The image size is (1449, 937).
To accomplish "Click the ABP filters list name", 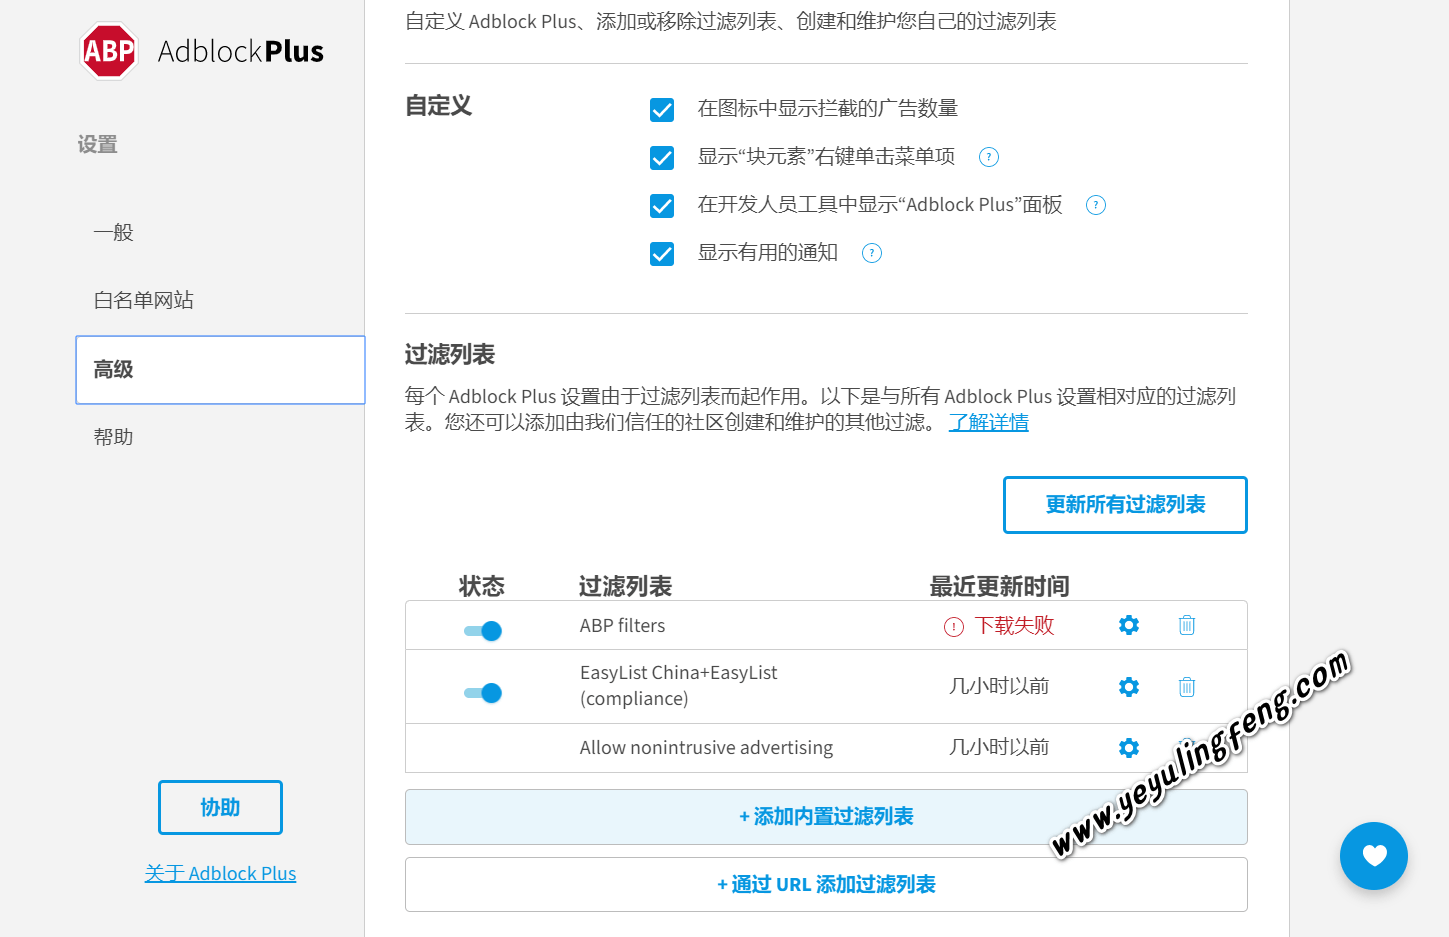I will click(622, 626).
